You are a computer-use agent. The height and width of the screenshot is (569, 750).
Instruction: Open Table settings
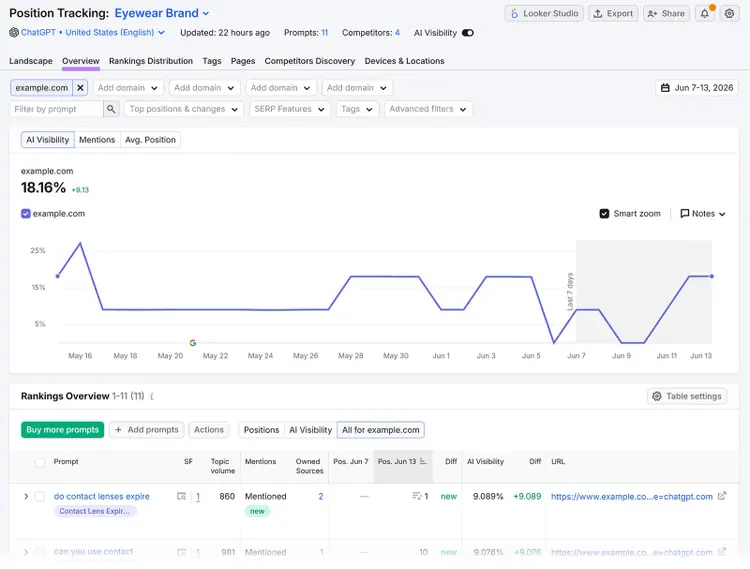687,396
